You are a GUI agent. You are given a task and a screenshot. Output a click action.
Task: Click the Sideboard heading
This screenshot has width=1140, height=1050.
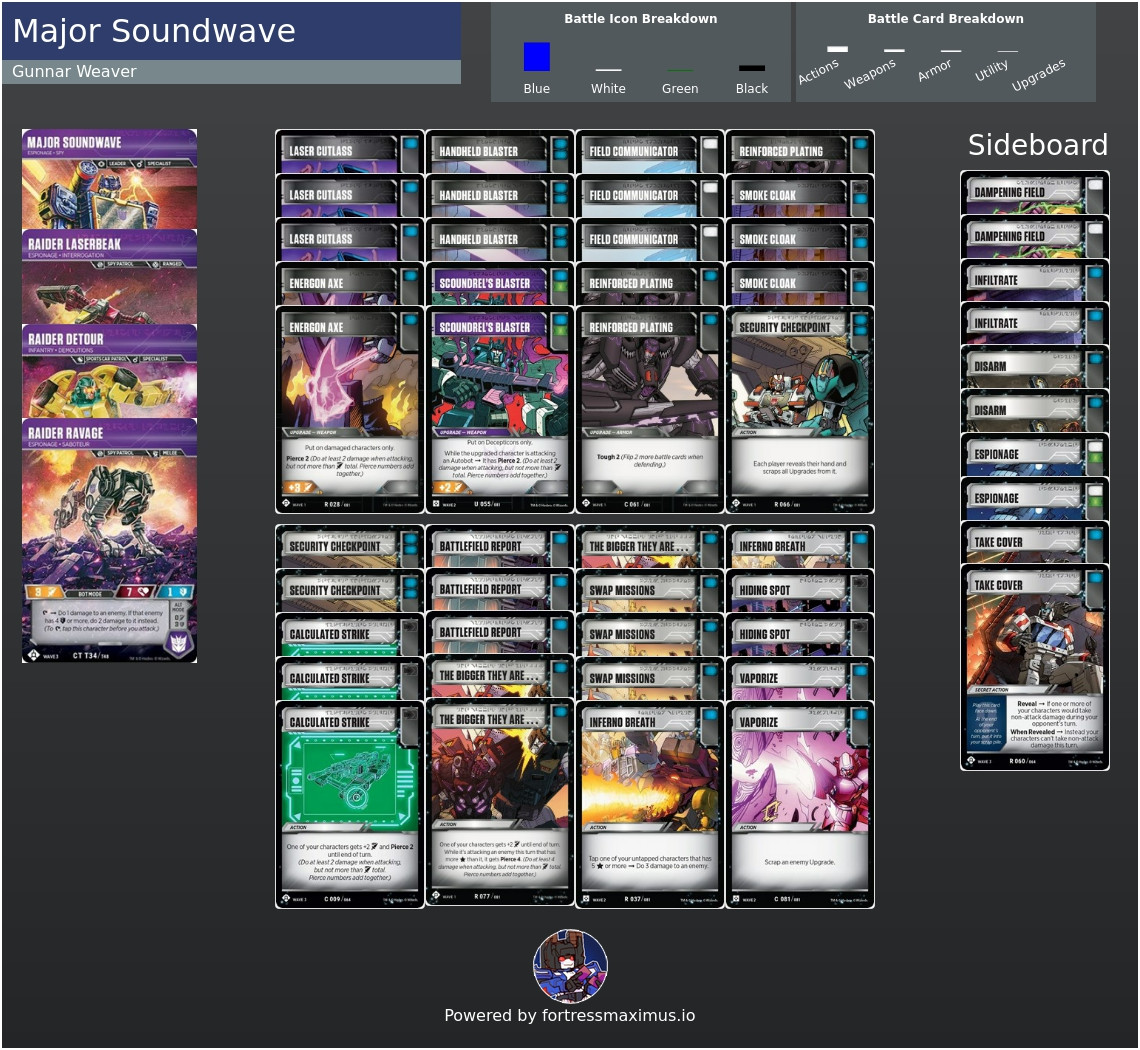pyautogui.click(x=1037, y=145)
